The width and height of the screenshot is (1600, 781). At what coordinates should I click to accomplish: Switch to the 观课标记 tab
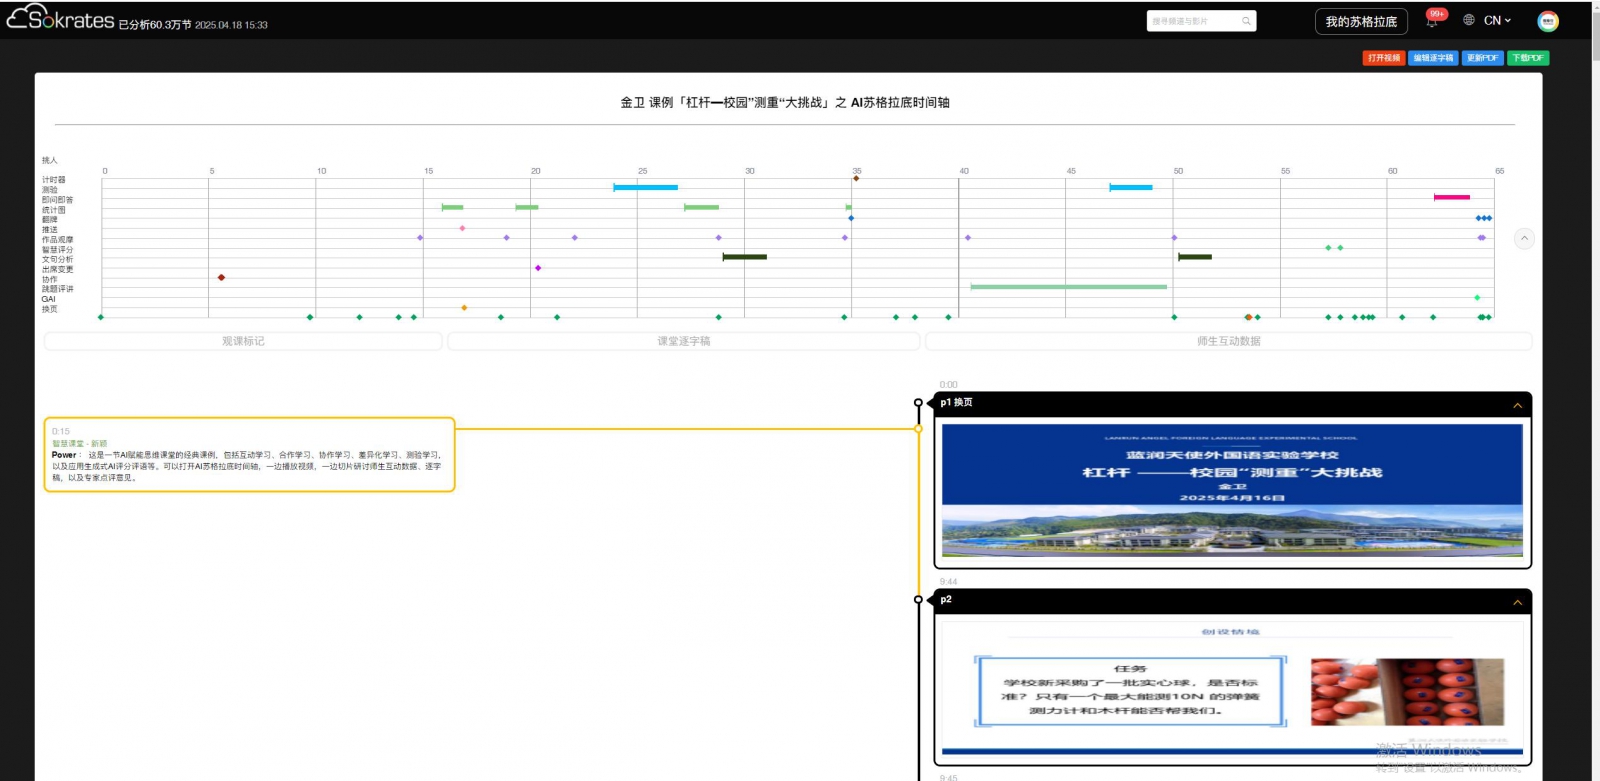pyautogui.click(x=243, y=341)
